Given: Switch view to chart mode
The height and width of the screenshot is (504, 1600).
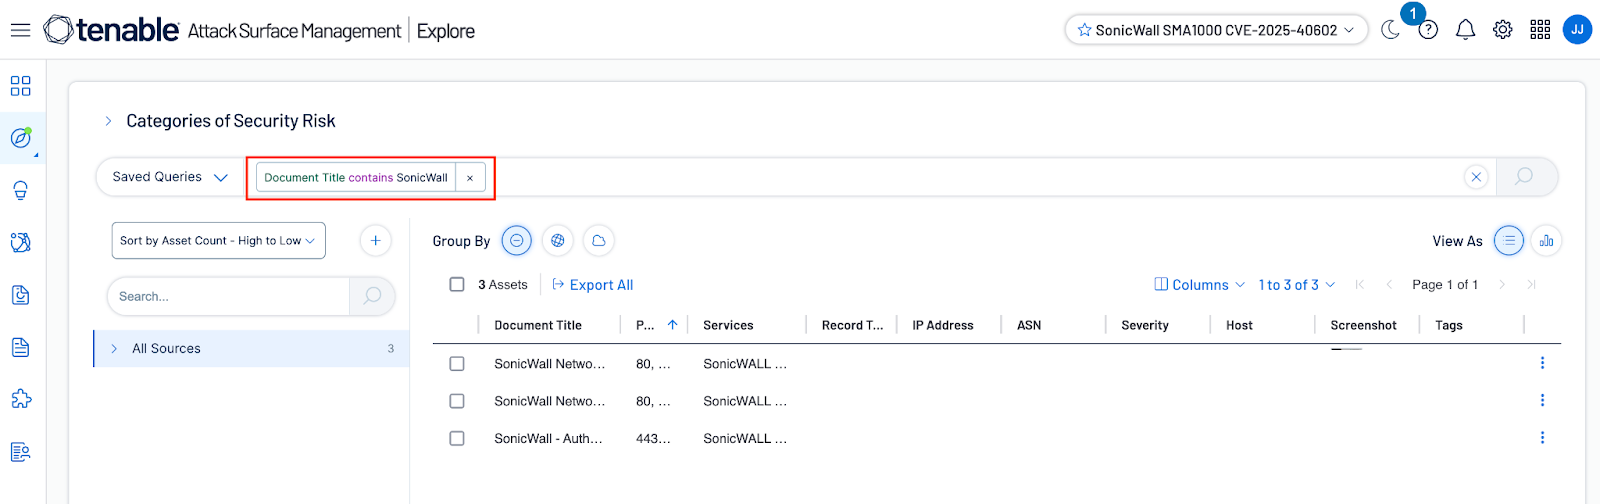Looking at the screenshot, I should (x=1546, y=241).
